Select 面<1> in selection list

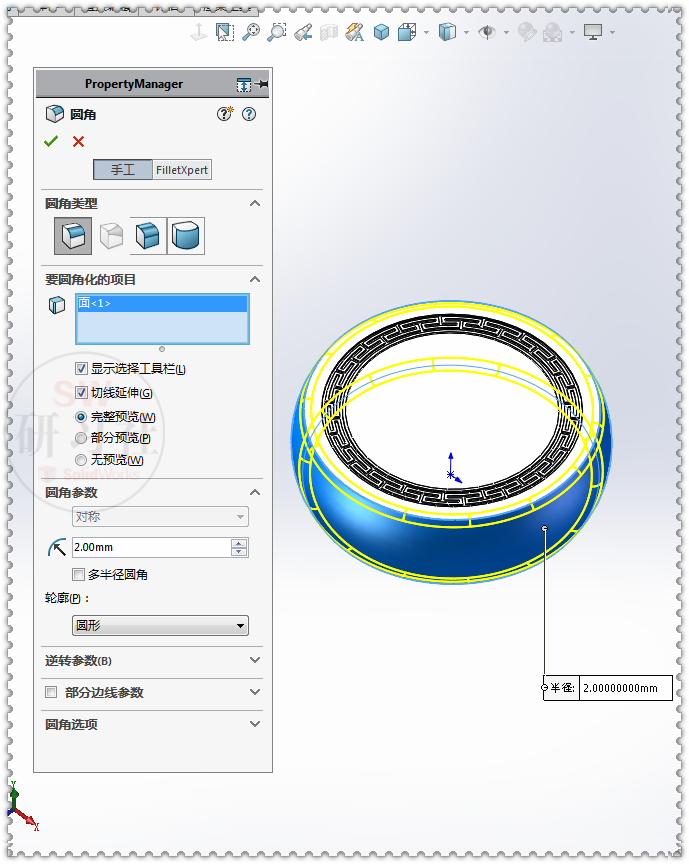[162, 303]
